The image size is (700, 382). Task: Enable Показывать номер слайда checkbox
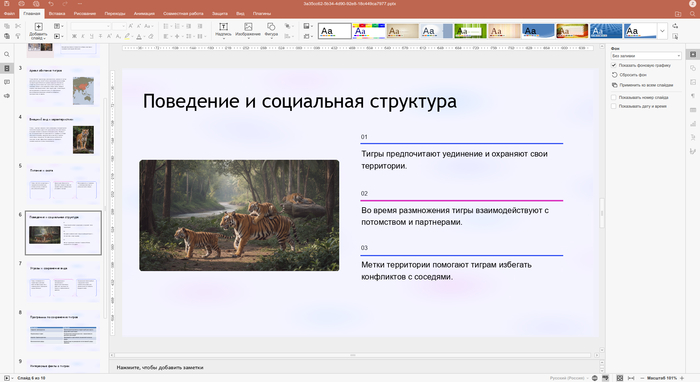pyautogui.click(x=614, y=97)
